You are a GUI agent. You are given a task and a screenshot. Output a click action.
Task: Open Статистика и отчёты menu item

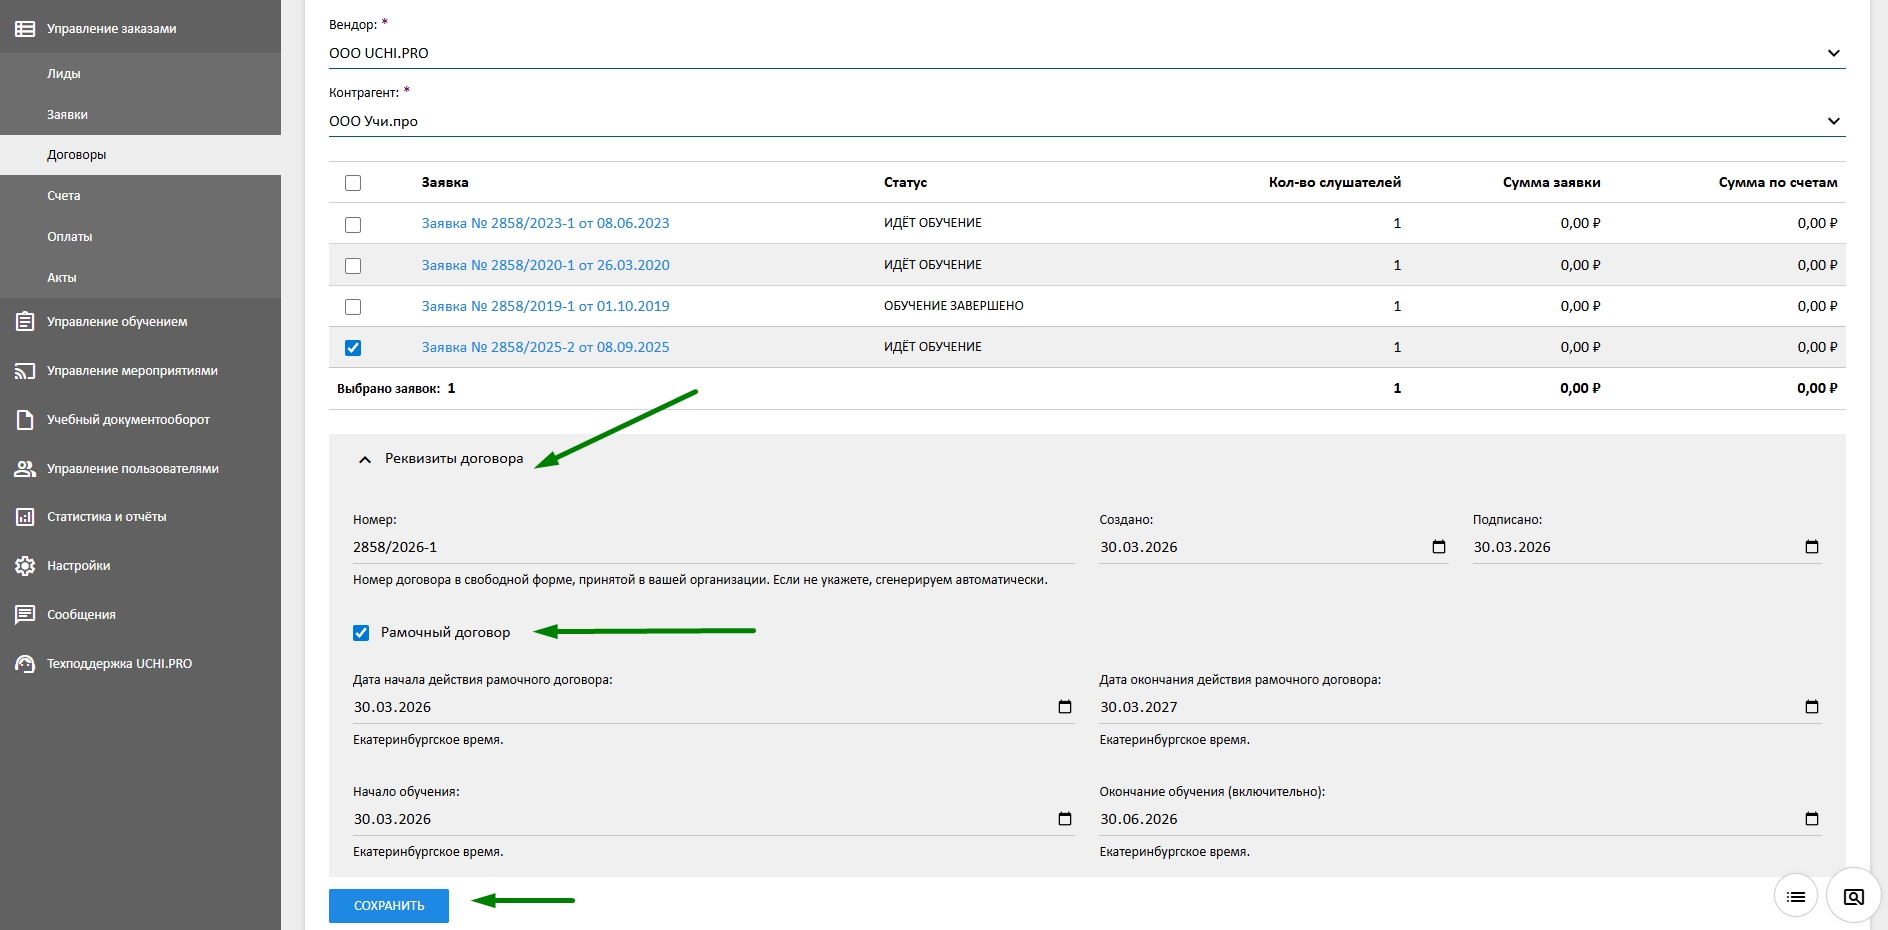(x=106, y=517)
